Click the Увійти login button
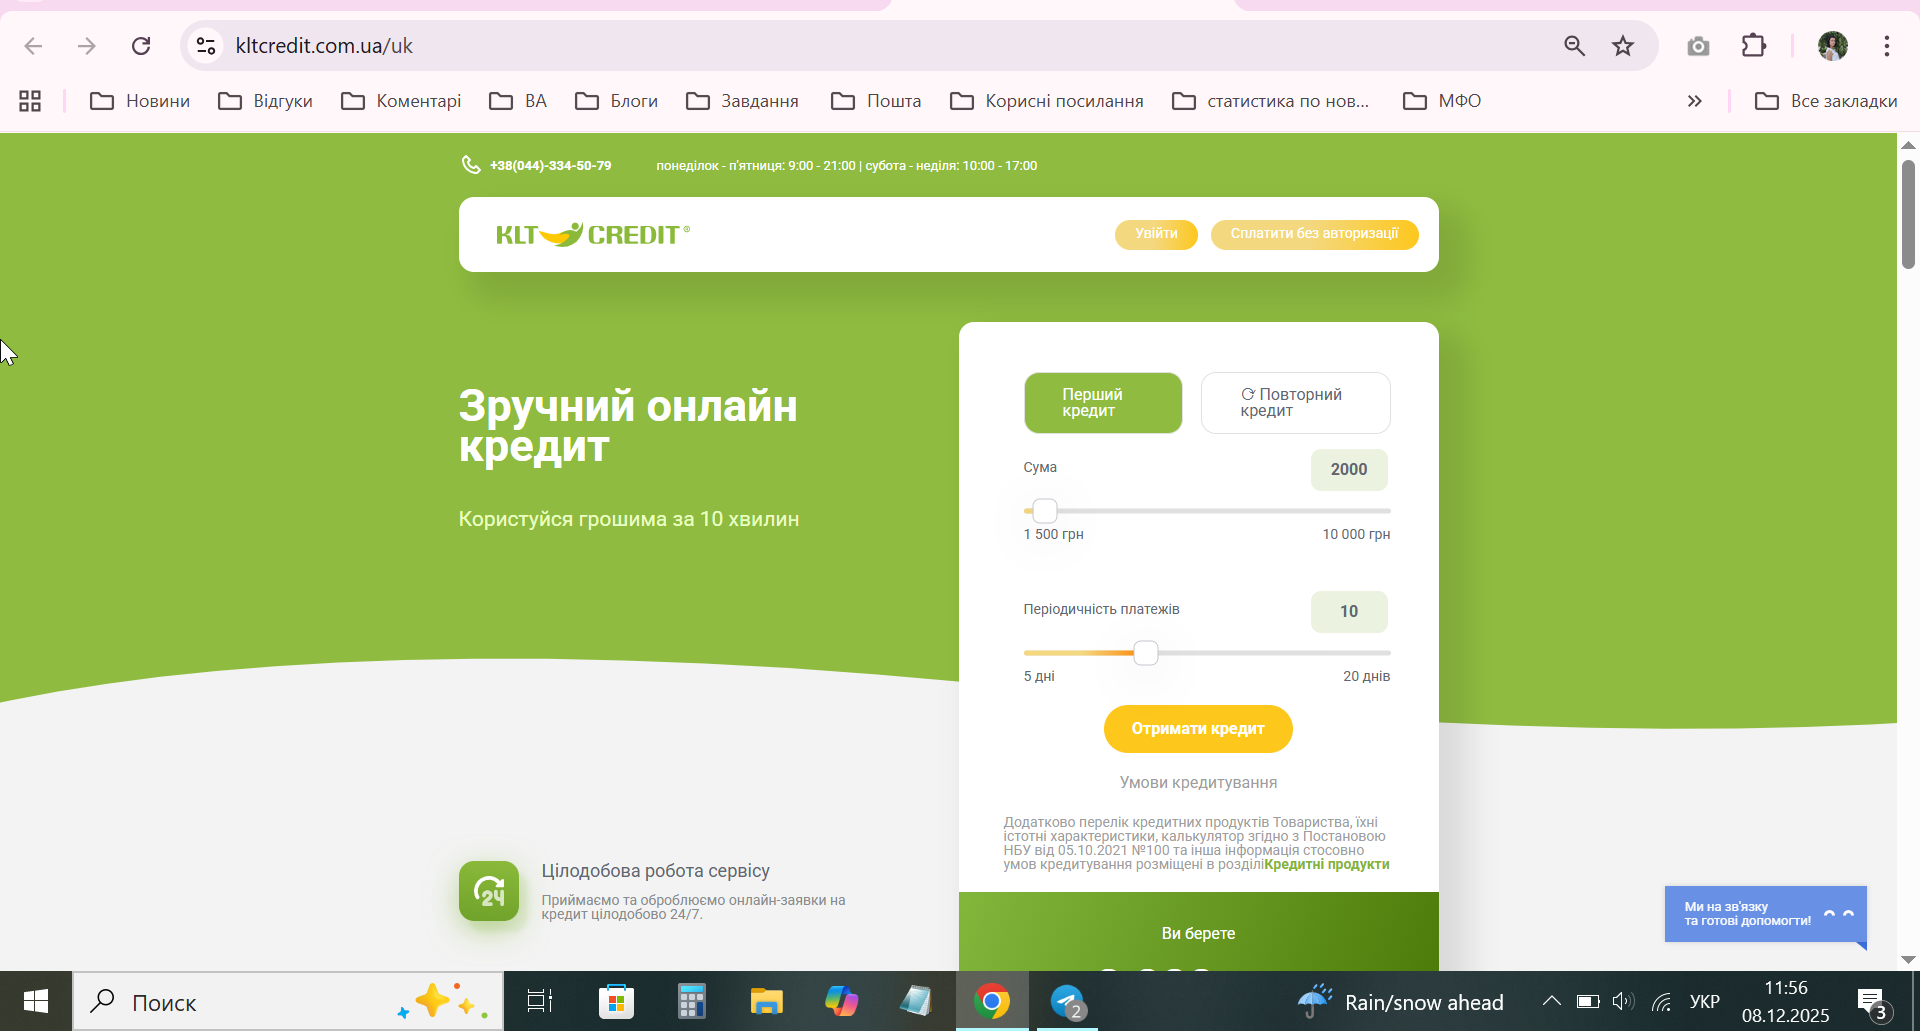This screenshot has width=1920, height=1031. coord(1156,234)
